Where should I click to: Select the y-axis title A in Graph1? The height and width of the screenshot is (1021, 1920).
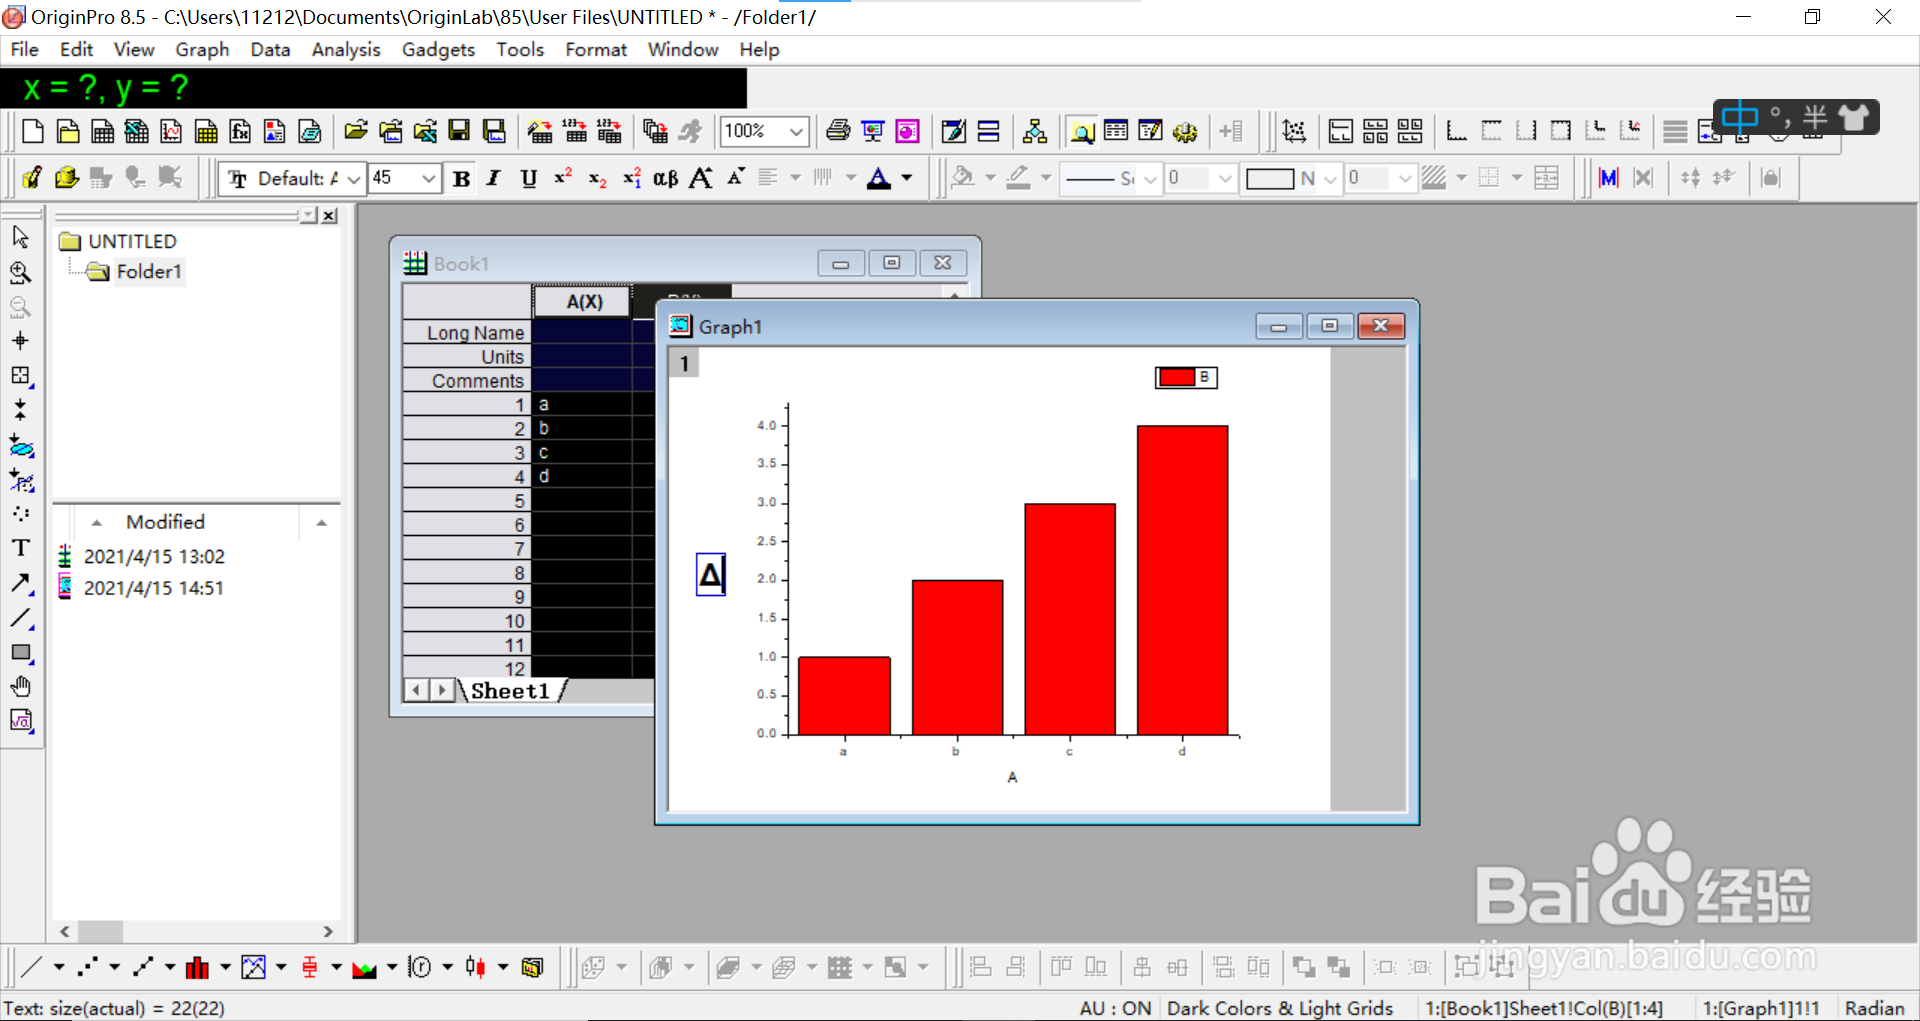[711, 575]
